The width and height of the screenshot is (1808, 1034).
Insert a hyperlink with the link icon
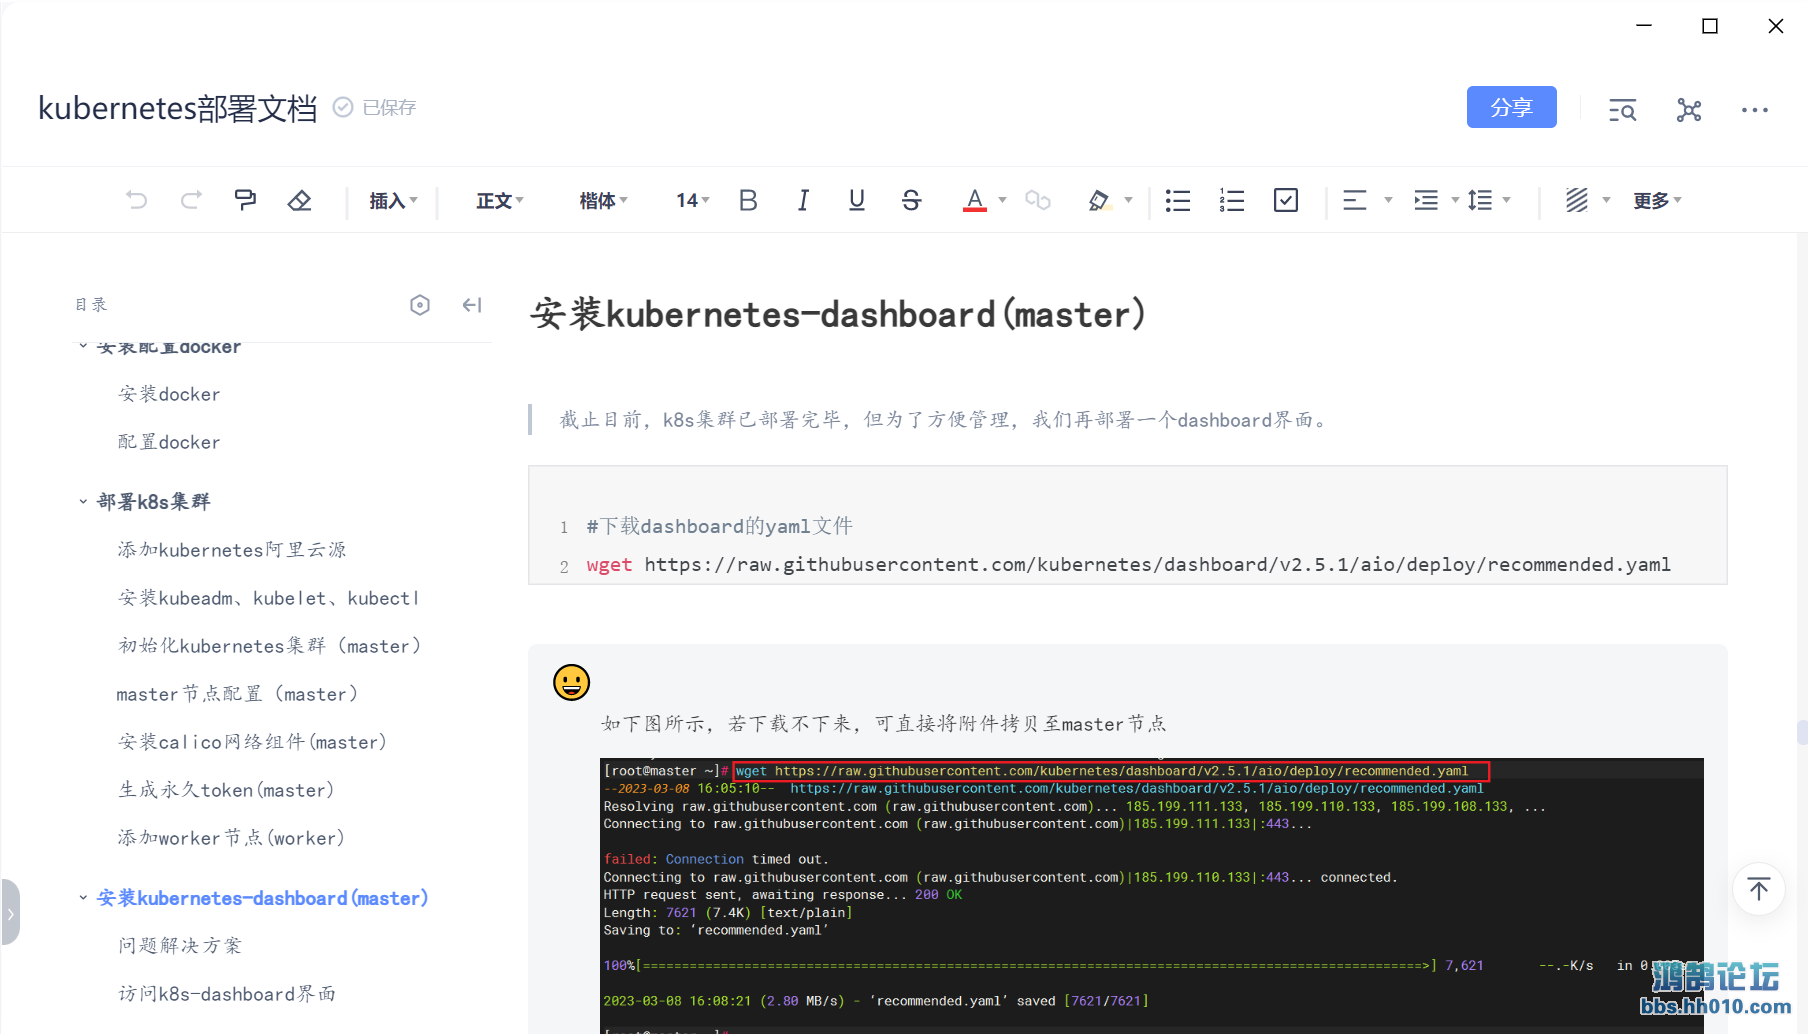click(x=1038, y=200)
